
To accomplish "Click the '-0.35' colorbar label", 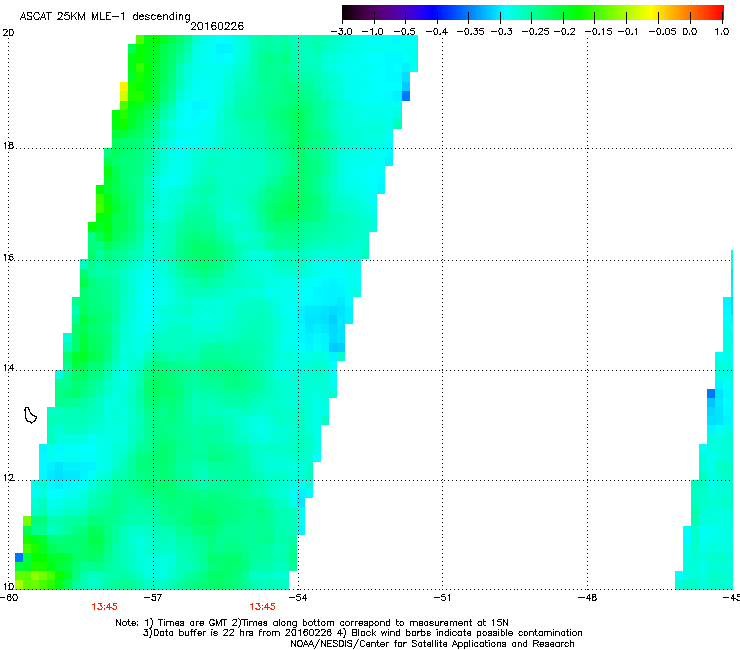I will tap(471, 32).
